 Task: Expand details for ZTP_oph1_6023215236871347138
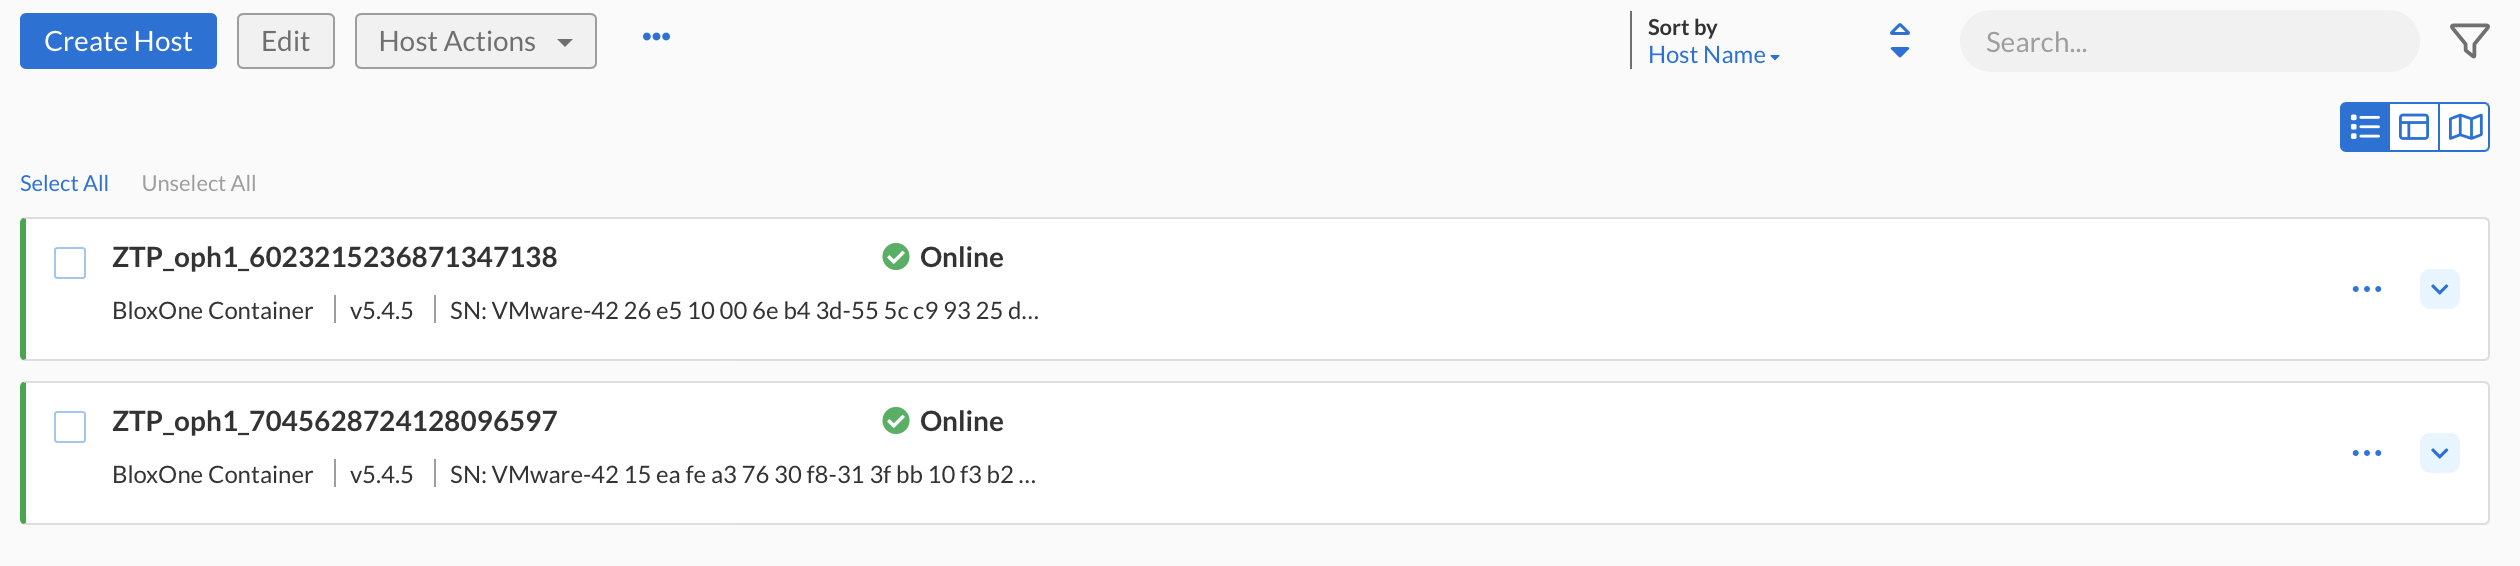point(2440,289)
